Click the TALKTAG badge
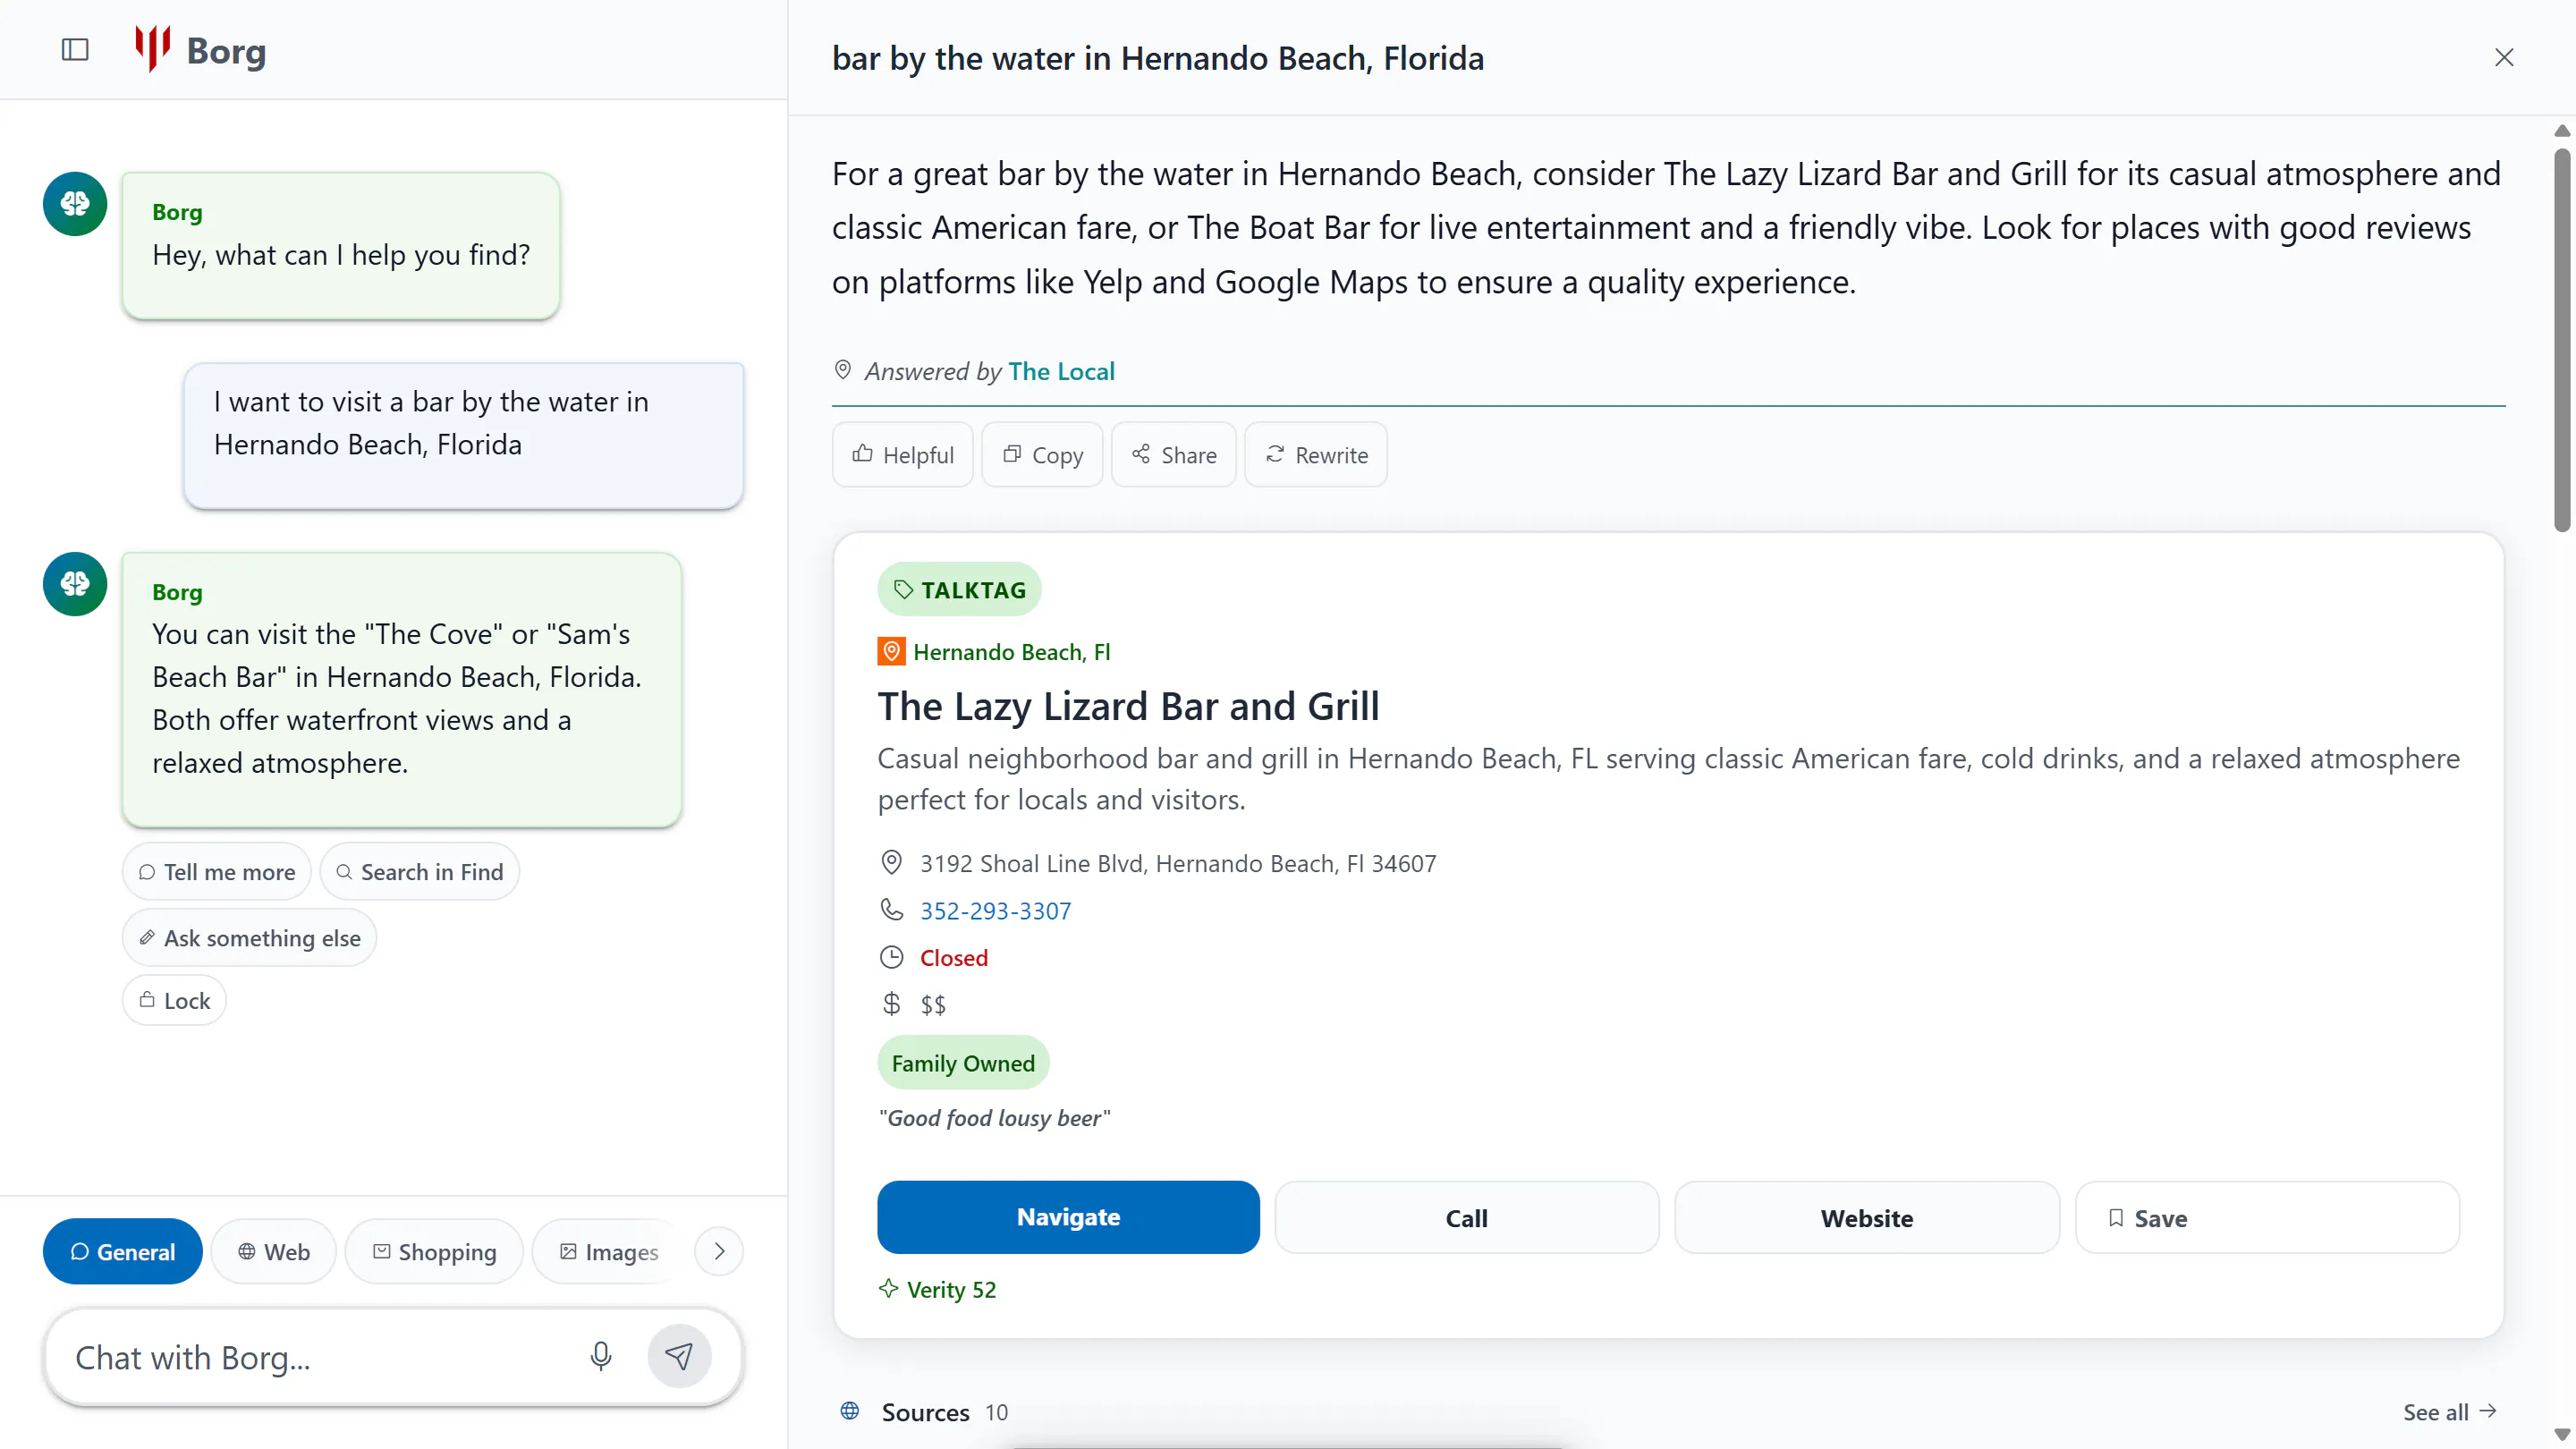 click(x=959, y=589)
